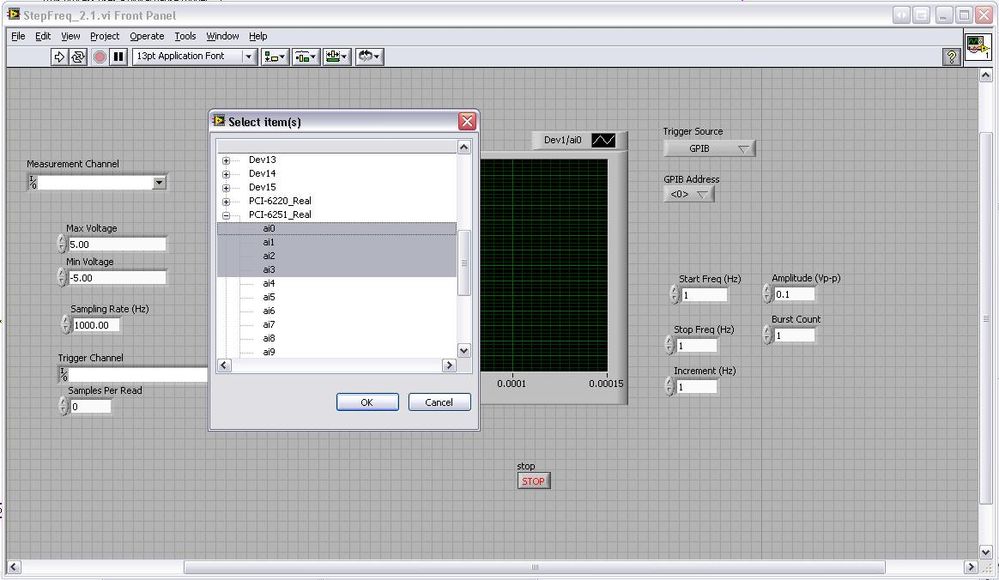Select channel ai5 in the list

[x=269, y=297]
